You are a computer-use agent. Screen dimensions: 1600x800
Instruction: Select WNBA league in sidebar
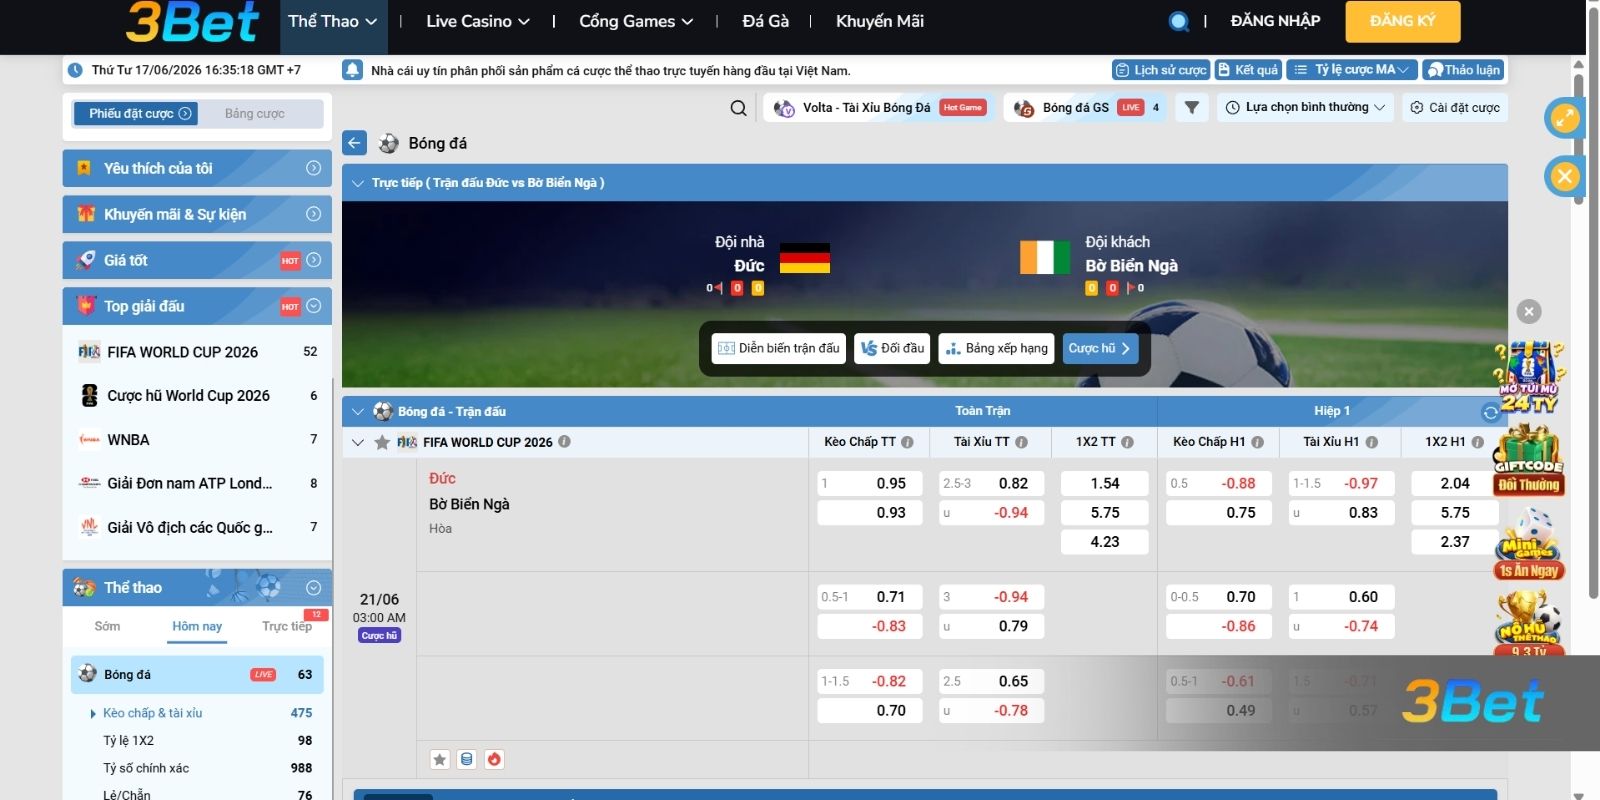click(x=197, y=440)
